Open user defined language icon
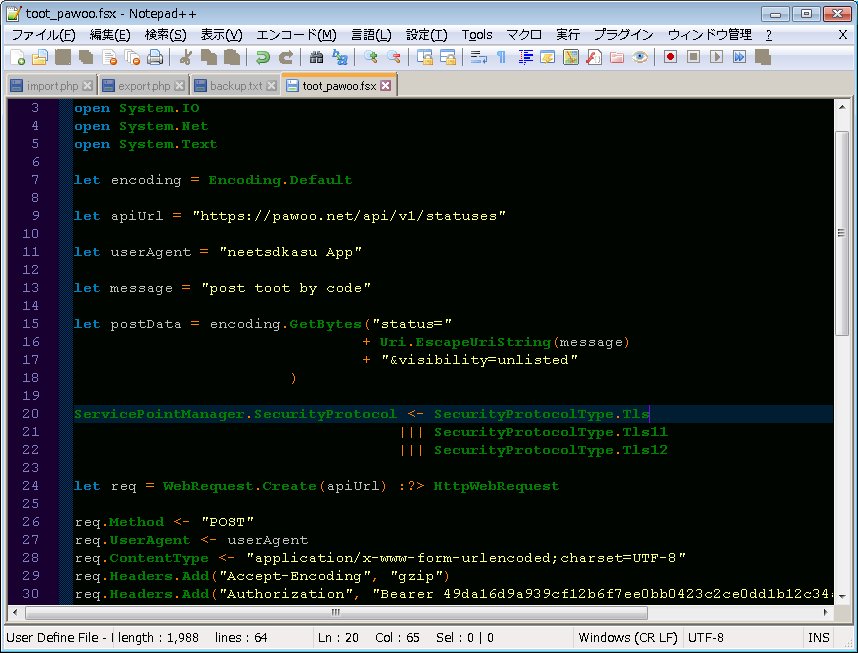 [x=548, y=57]
